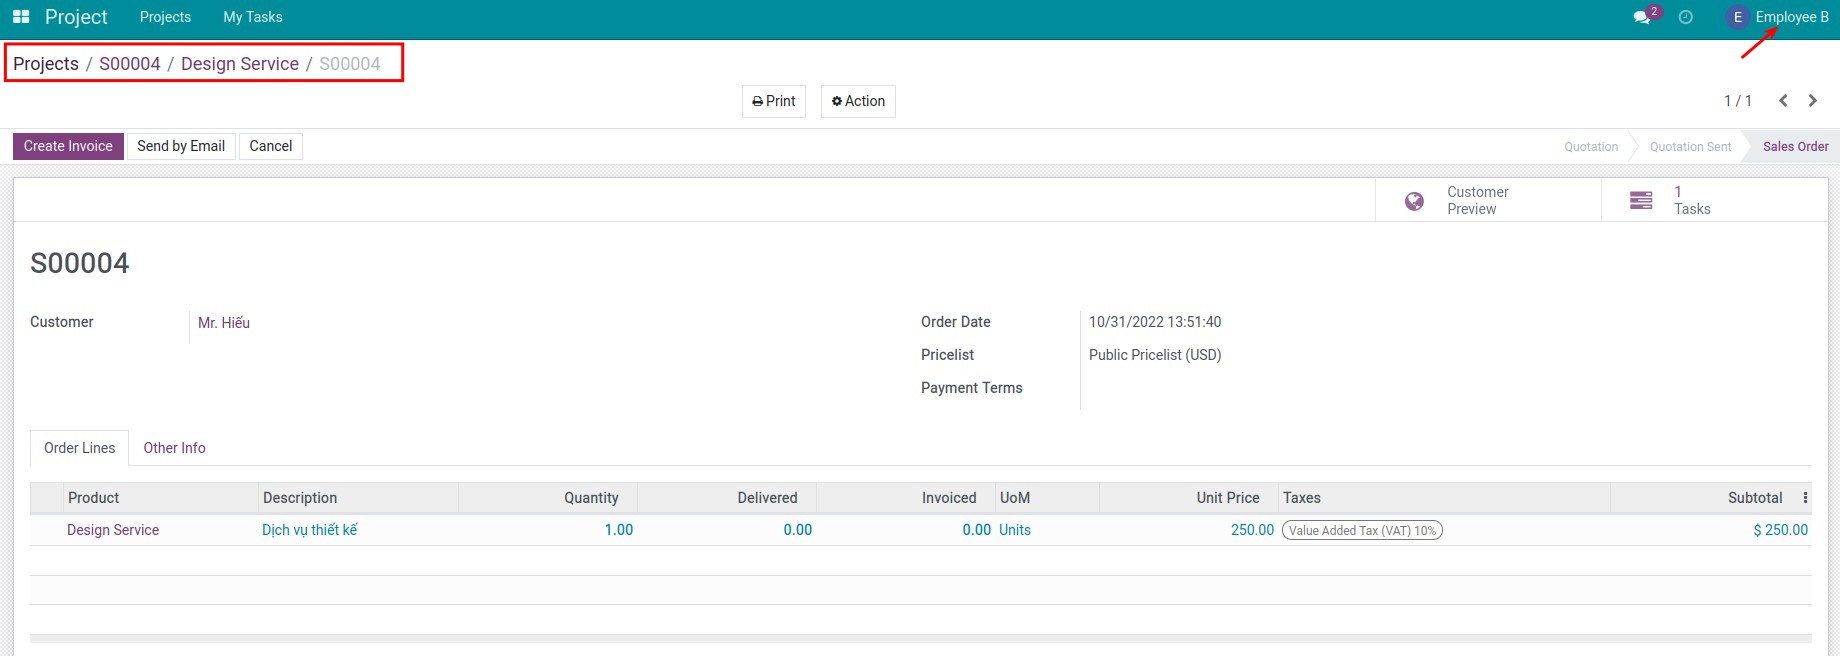The image size is (1840, 656).
Task: Expand the Action dropdown
Action: tap(858, 101)
